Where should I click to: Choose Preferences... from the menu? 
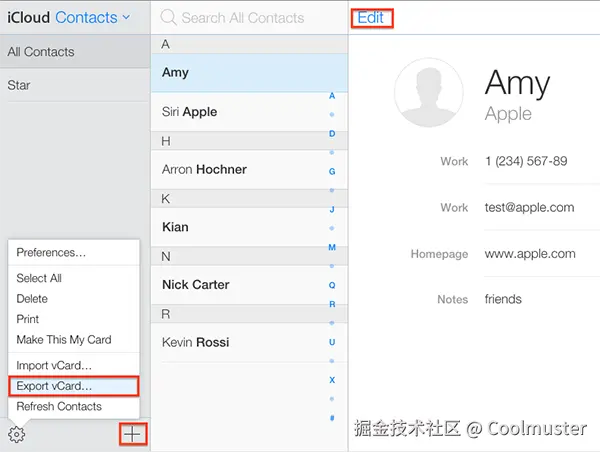(x=74, y=253)
